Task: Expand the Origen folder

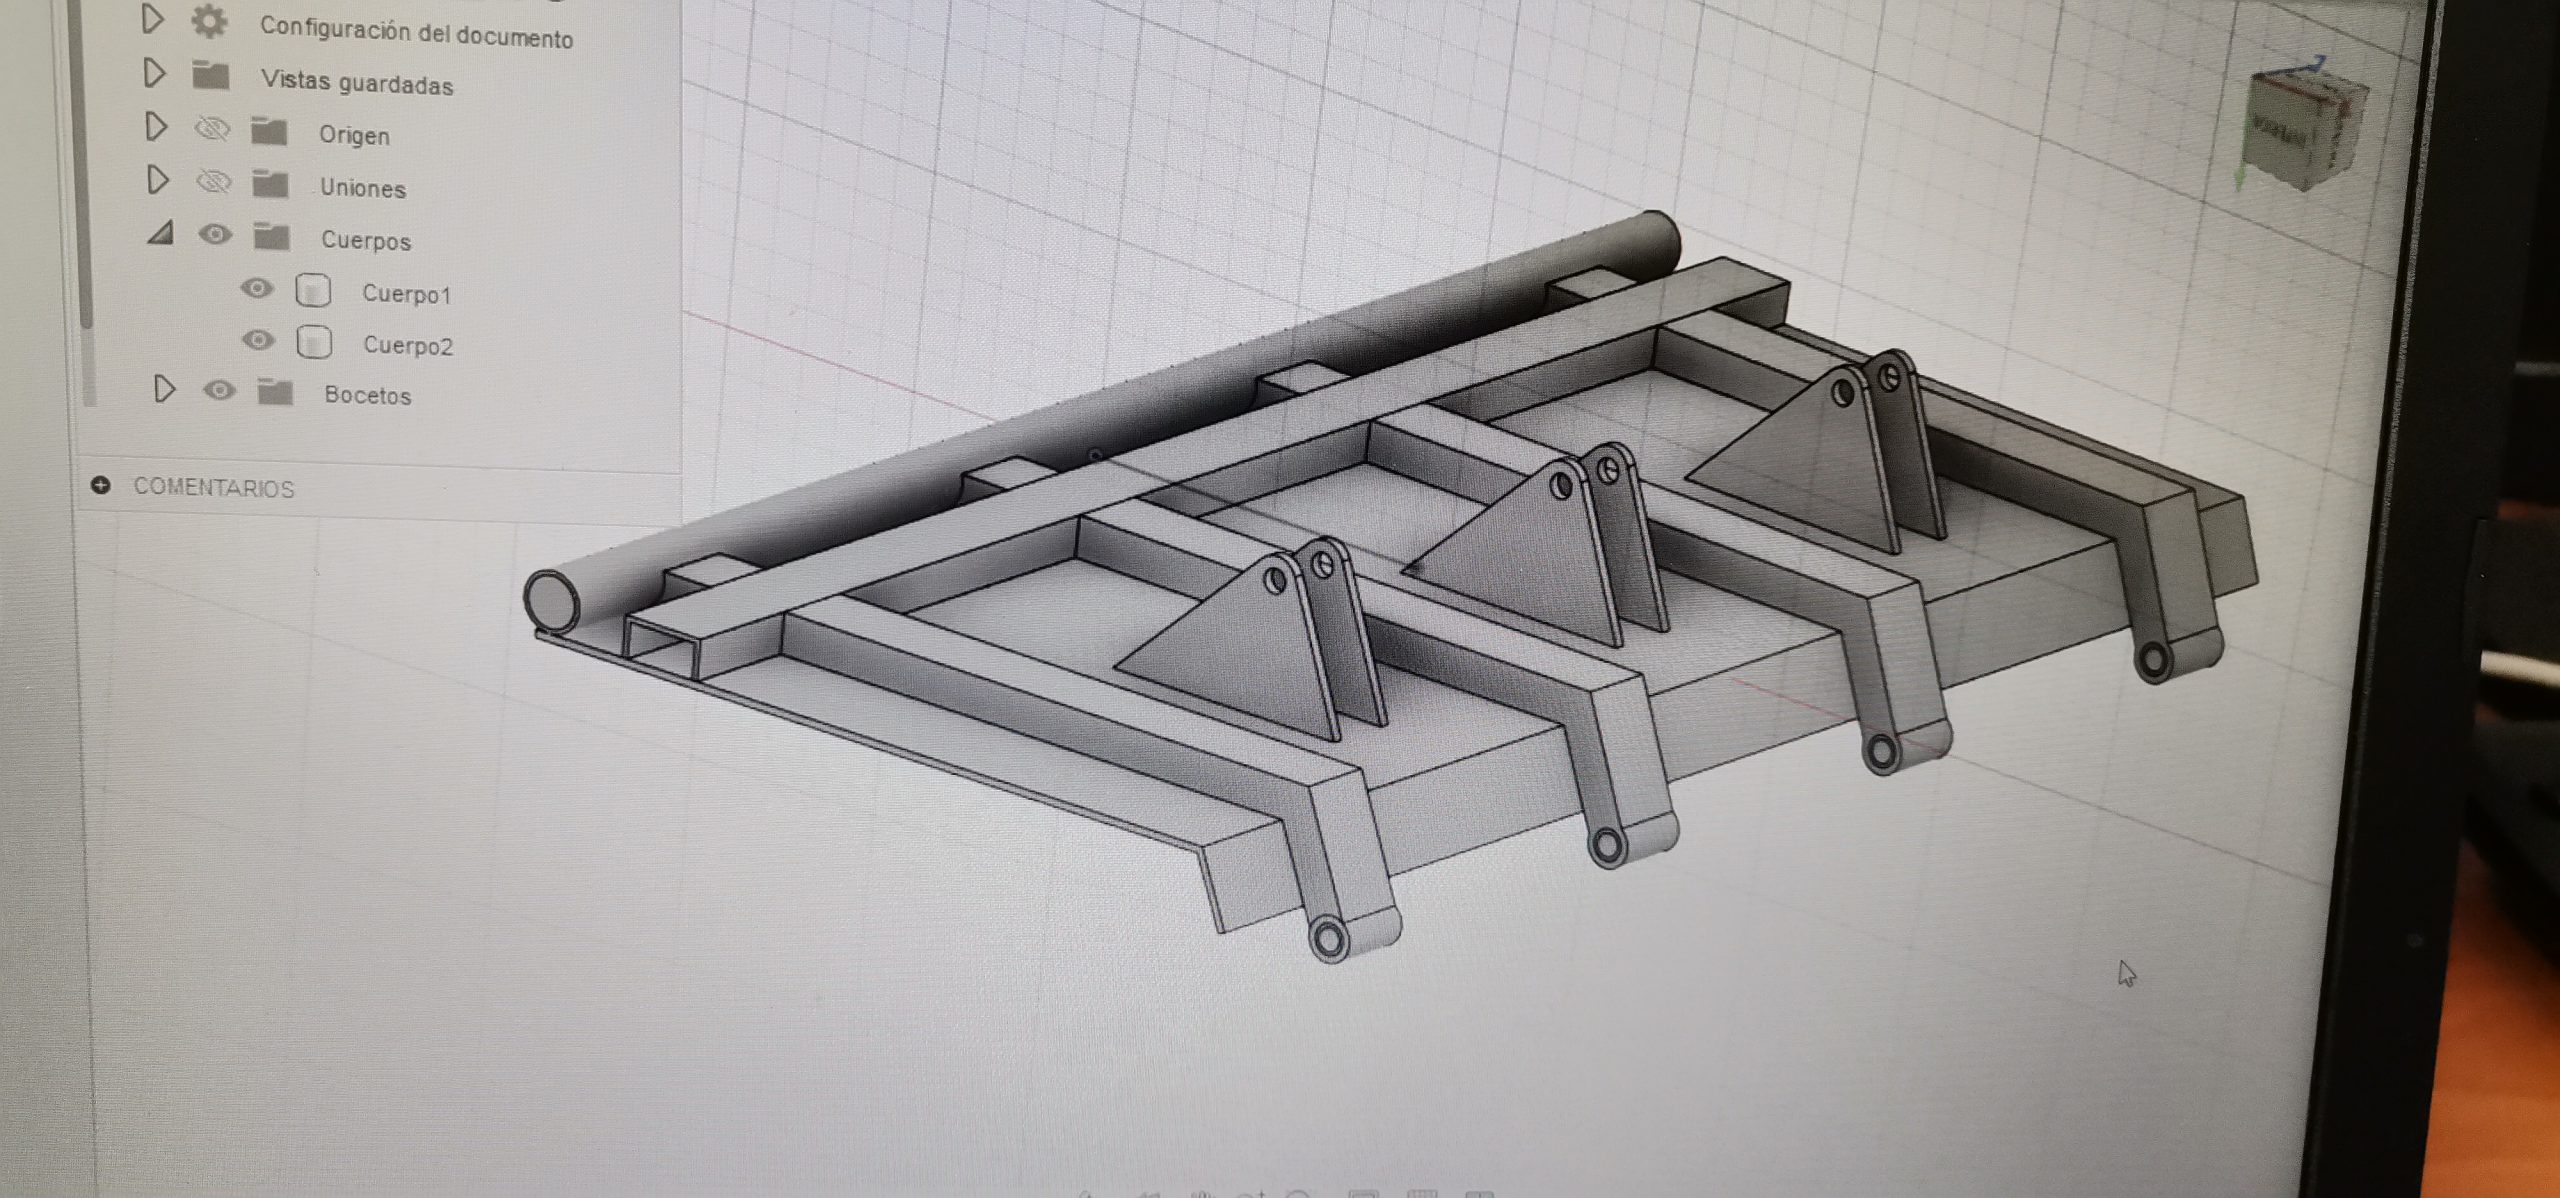Action: [156, 126]
